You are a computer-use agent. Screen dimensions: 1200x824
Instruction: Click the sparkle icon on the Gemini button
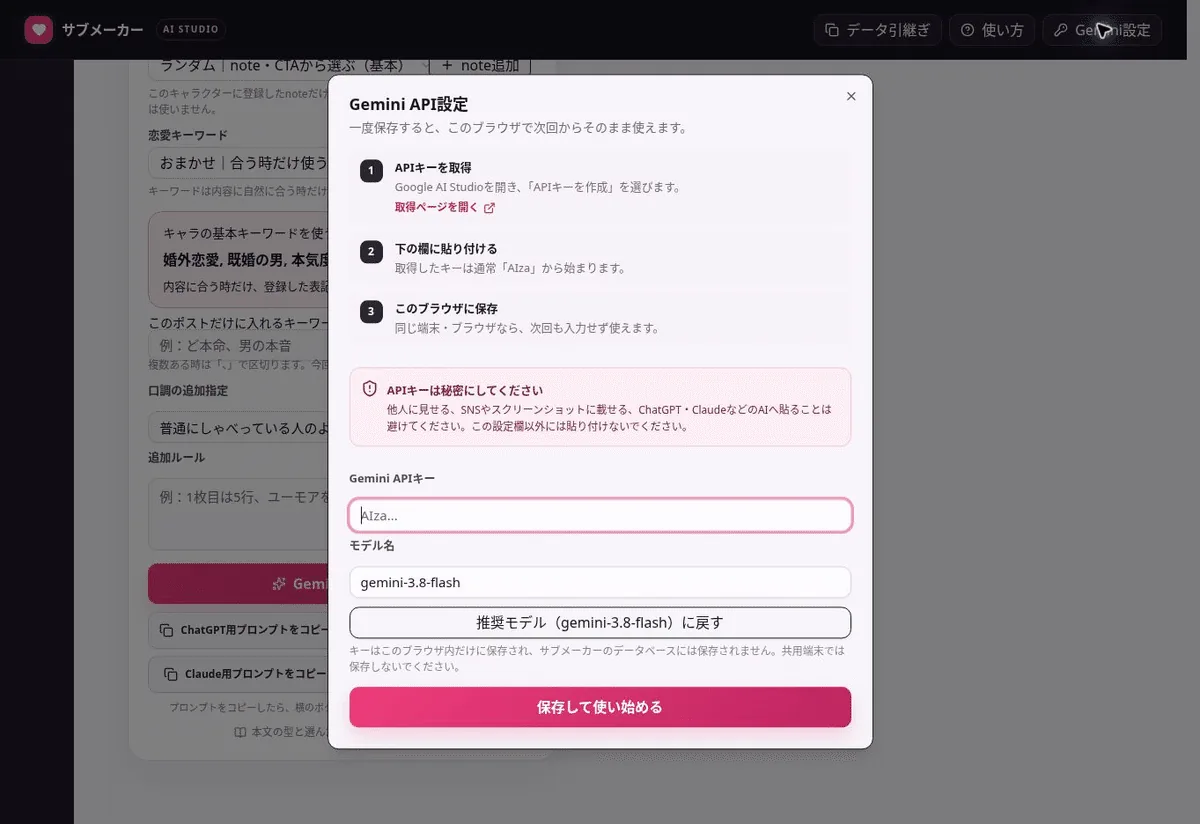280,584
